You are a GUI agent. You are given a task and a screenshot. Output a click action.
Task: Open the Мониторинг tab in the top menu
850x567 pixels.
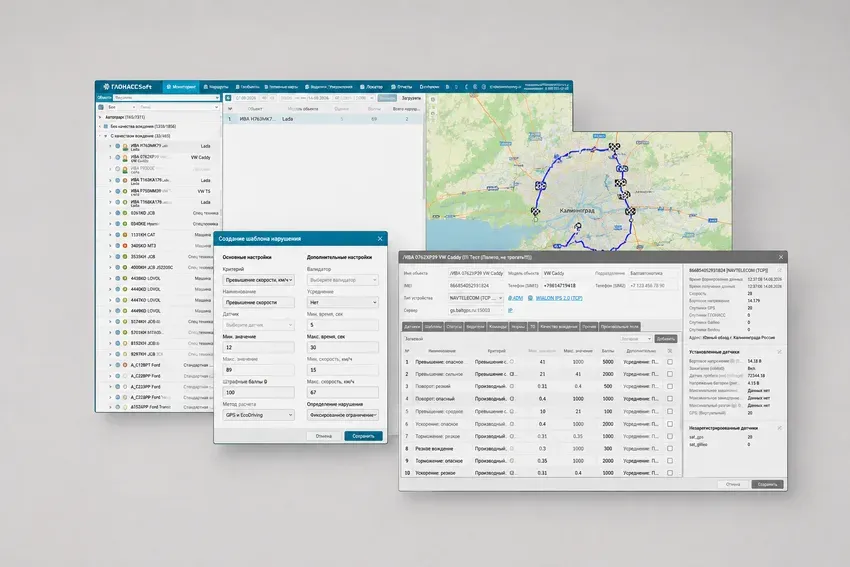coord(181,87)
